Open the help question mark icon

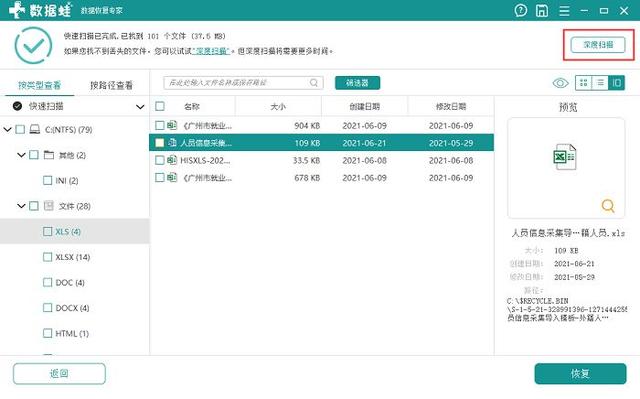click(520, 10)
